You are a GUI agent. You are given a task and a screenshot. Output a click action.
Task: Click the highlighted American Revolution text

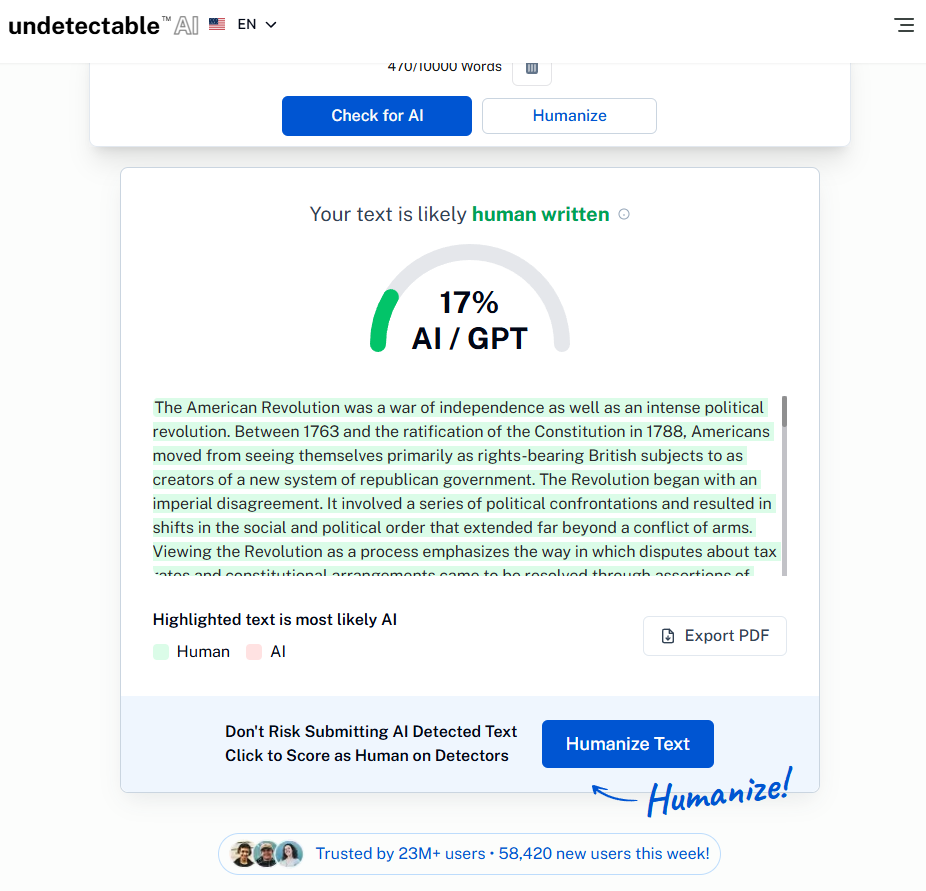[467, 487]
